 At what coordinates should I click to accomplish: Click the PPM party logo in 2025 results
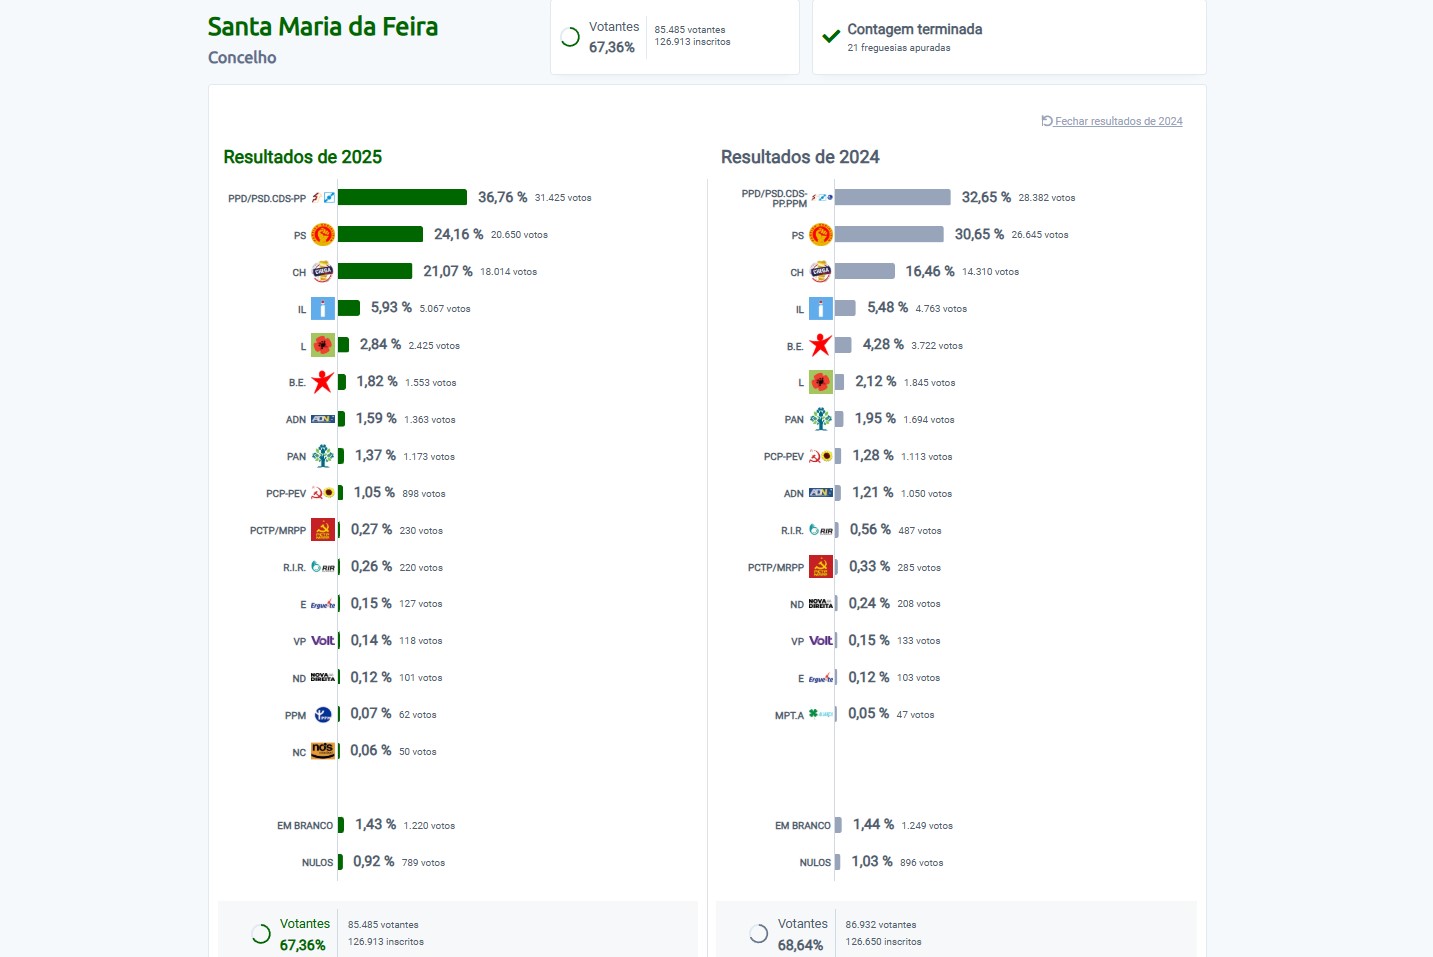click(322, 715)
